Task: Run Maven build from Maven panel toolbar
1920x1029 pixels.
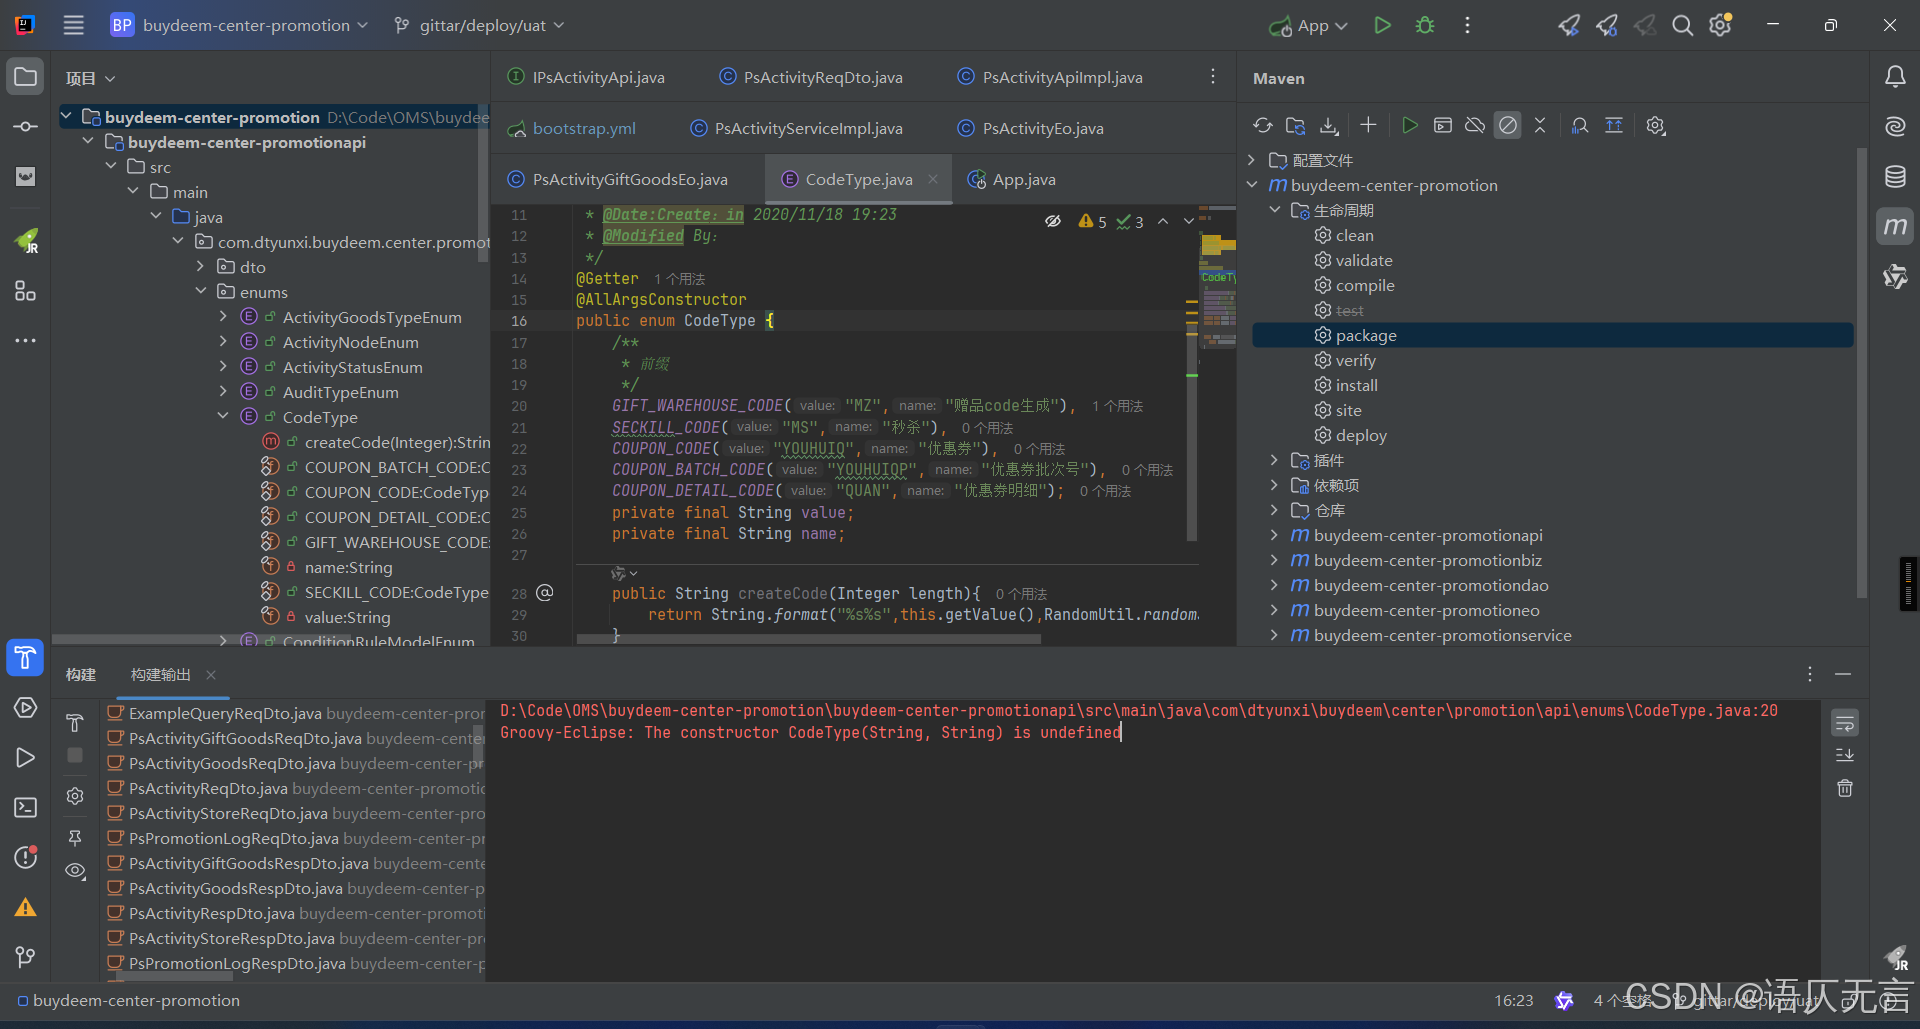Action: (x=1410, y=125)
